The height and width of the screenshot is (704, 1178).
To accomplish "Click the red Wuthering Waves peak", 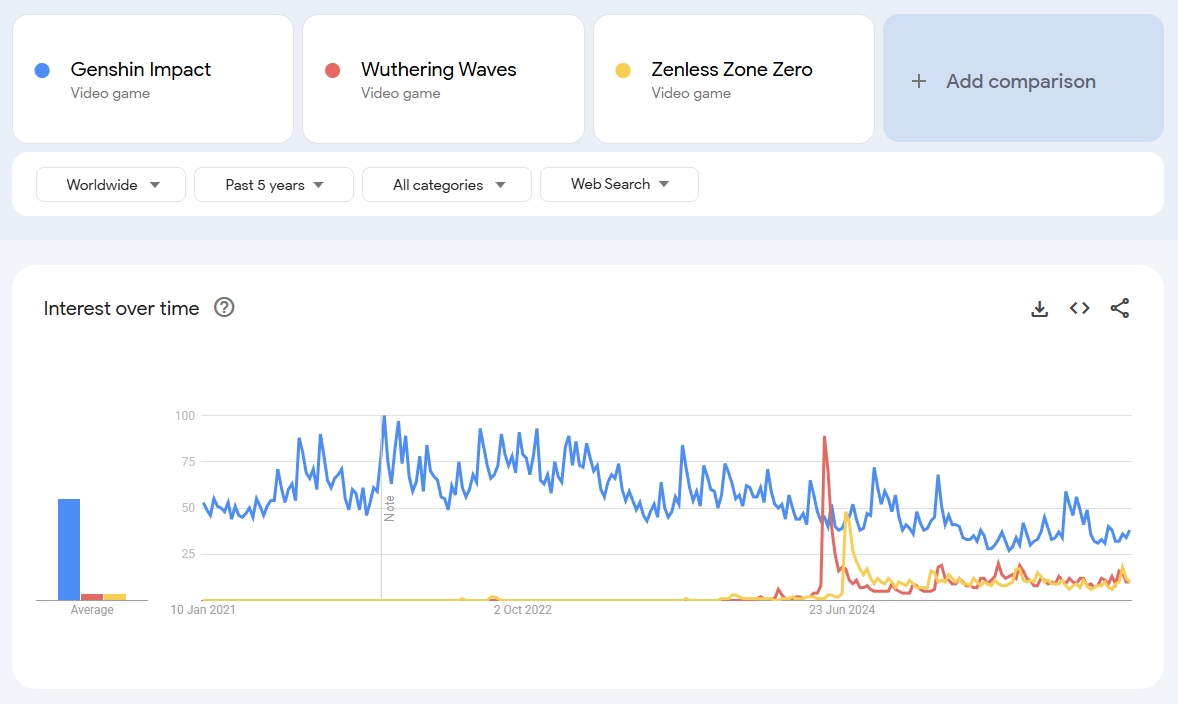I will [825, 437].
